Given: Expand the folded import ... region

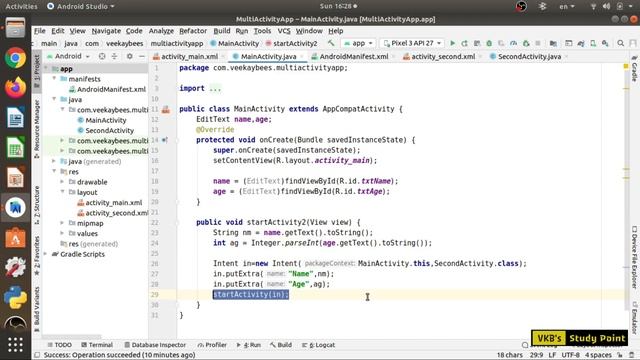Looking at the screenshot, I should point(215,89).
